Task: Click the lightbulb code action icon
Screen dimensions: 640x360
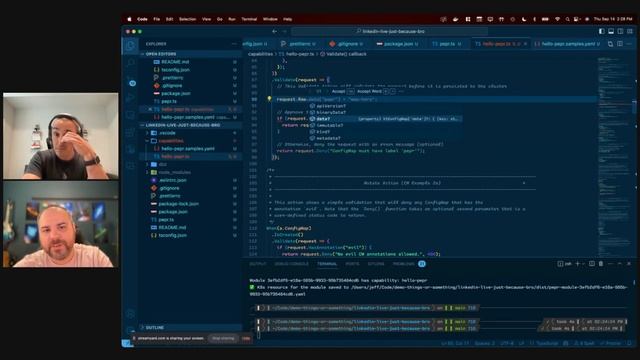Action: (269, 99)
